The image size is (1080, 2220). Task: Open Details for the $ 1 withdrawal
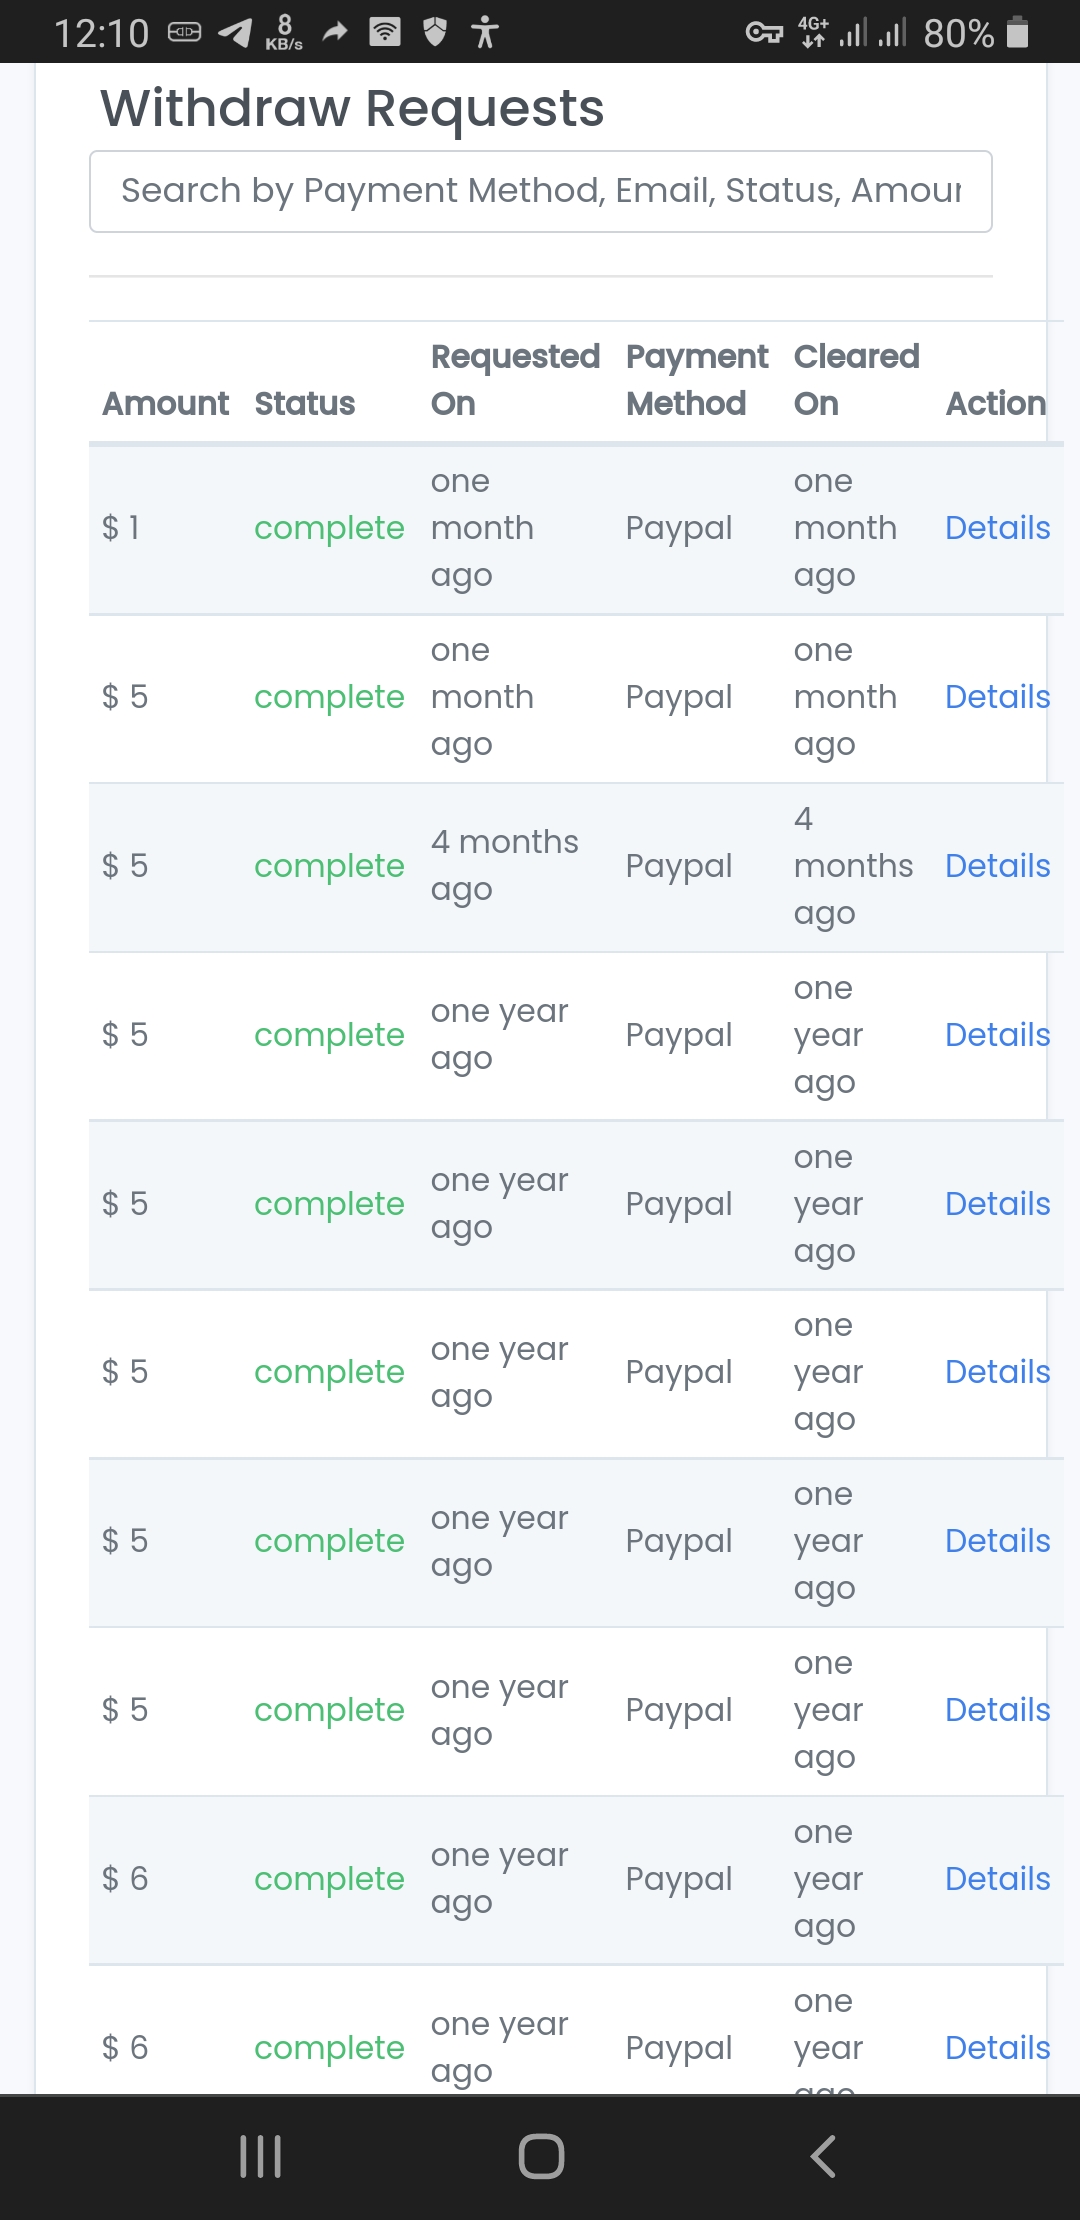tap(997, 528)
